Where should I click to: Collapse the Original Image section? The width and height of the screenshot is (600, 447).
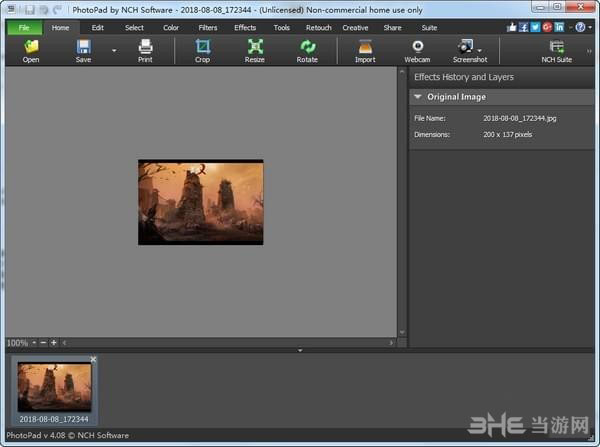tap(418, 97)
